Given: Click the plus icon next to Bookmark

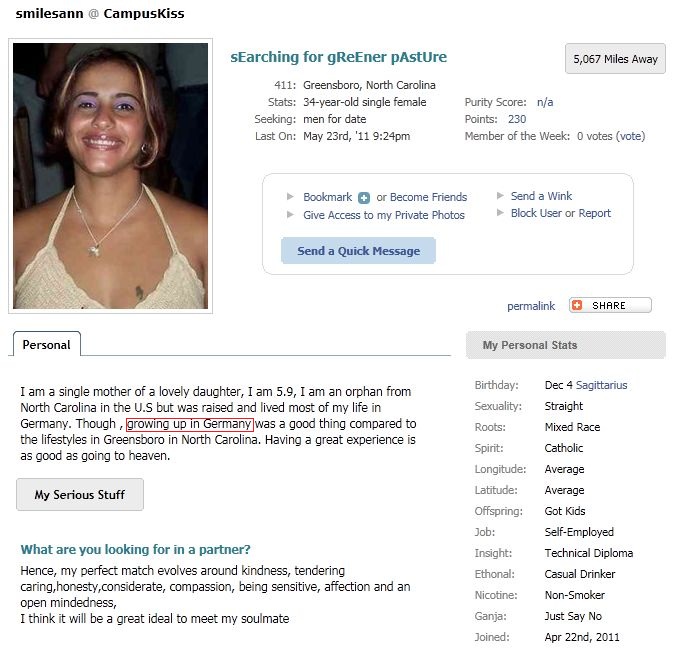Looking at the screenshot, I should coord(364,198).
